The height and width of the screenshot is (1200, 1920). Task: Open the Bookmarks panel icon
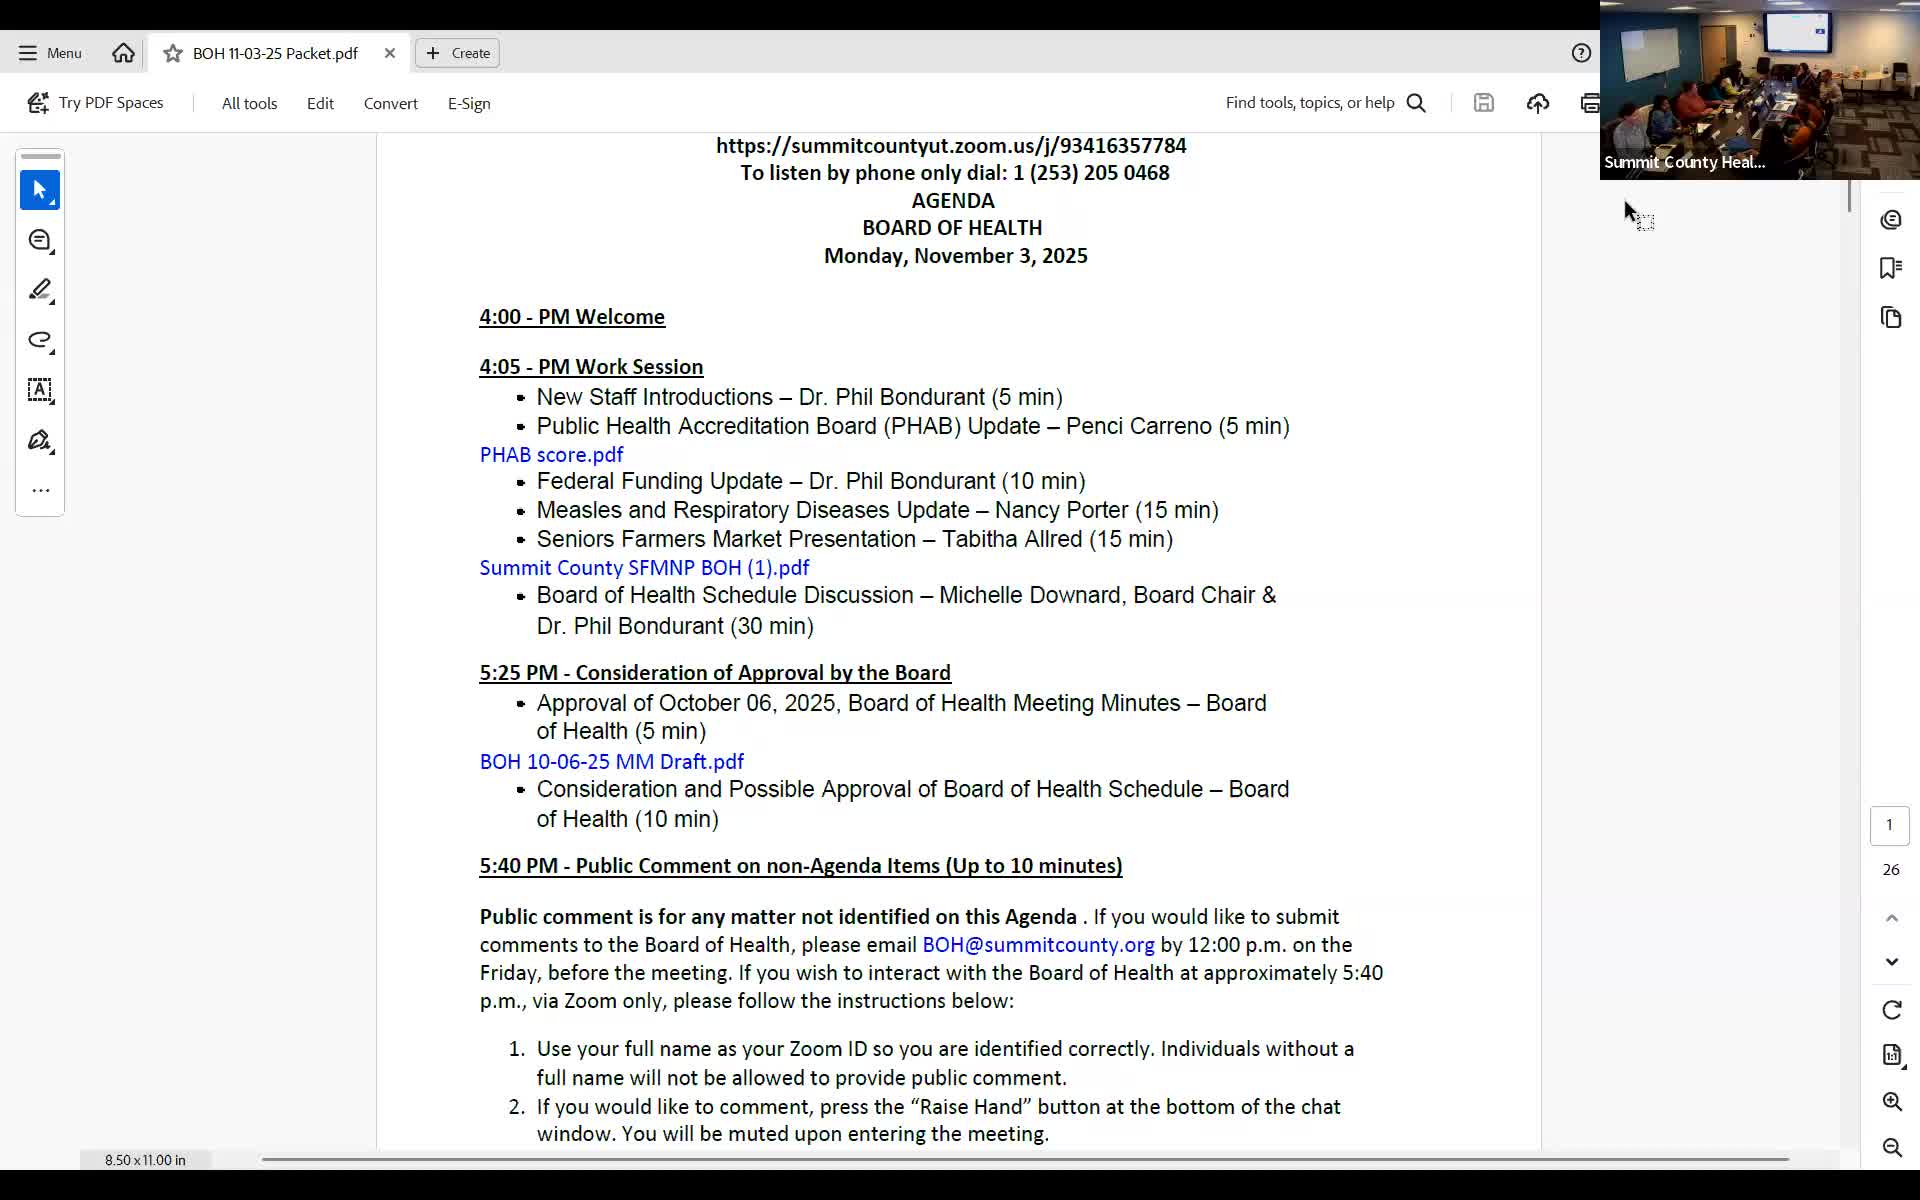pos(1890,268)
